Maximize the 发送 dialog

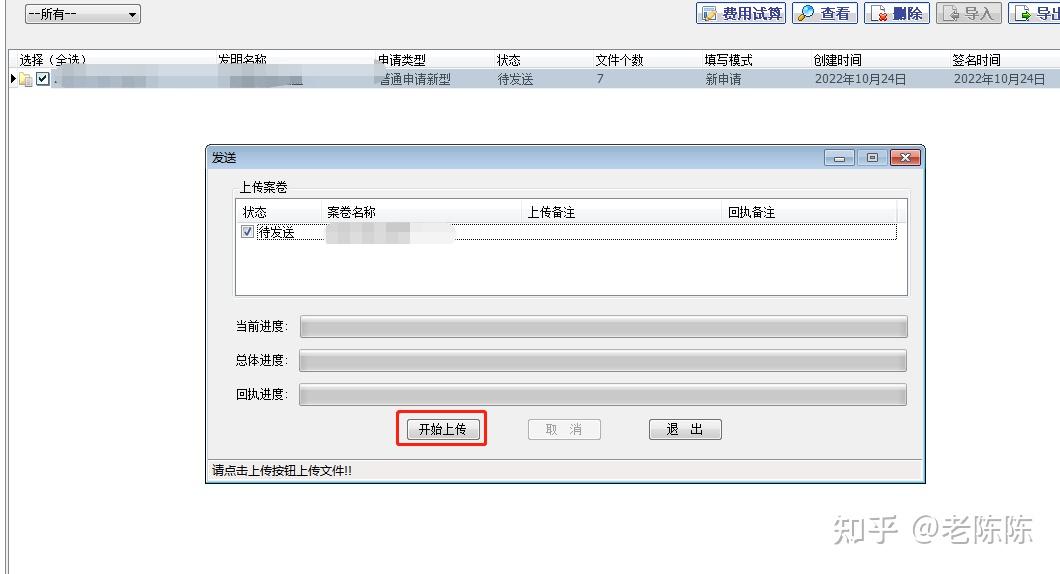tap(872, 158)
